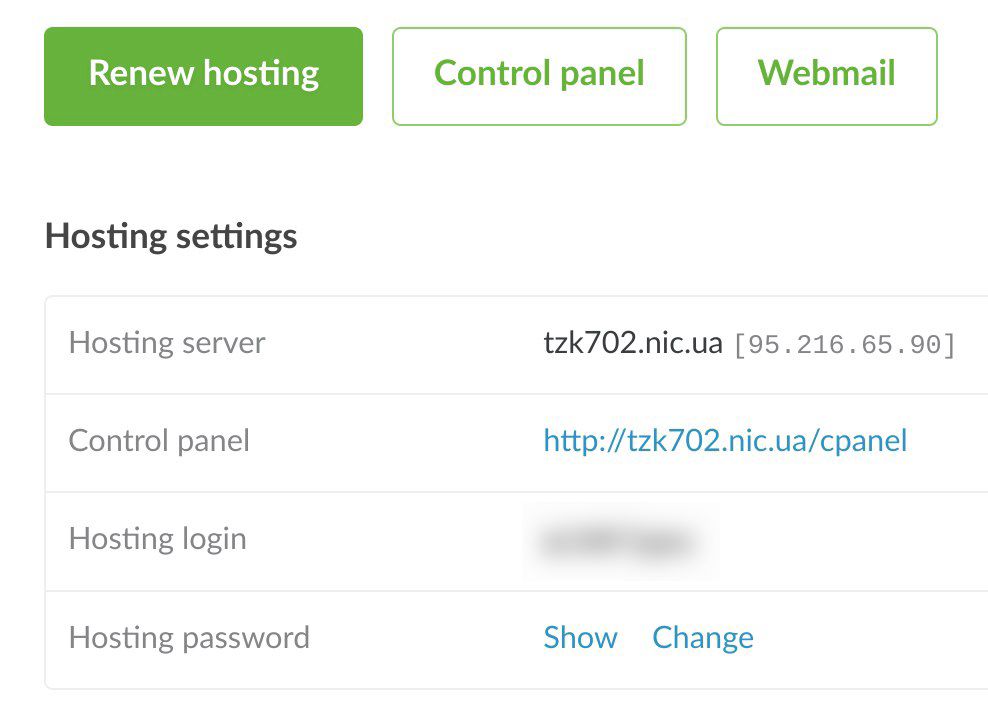Follow the tzk702.nic.ua/cpanel link
This screenshot has width=988, height=720.
[x=725, y=440]
